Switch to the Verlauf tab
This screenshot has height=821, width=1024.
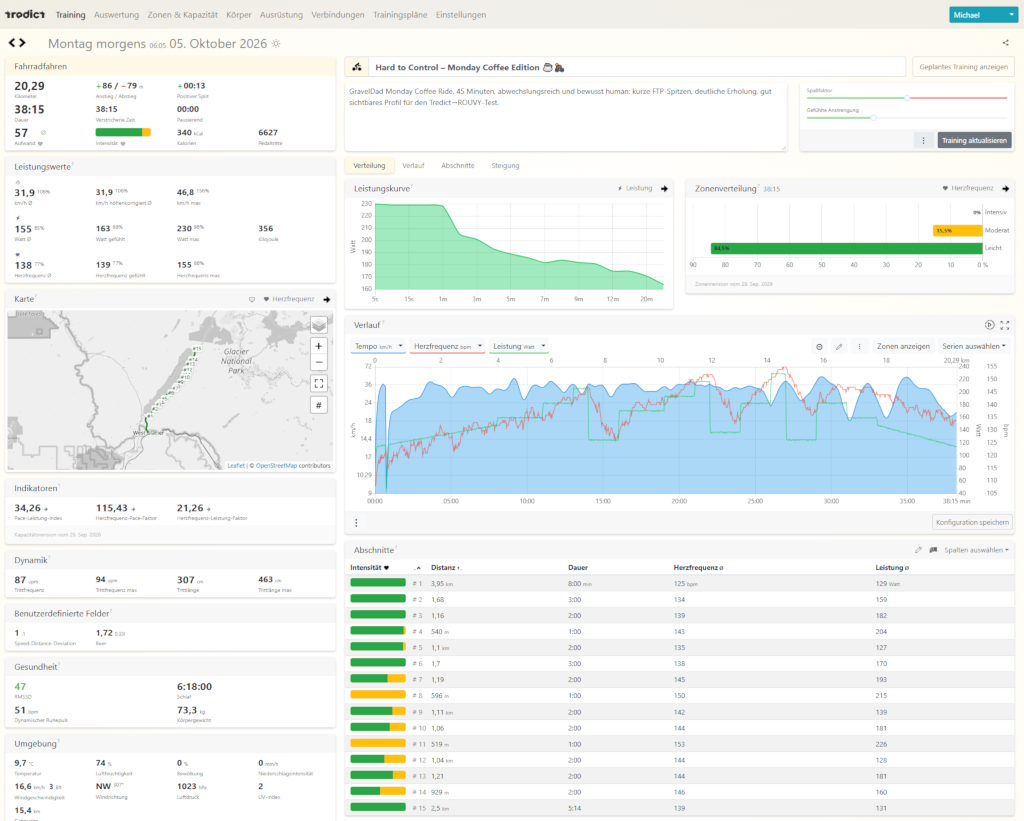click(413, 165)
